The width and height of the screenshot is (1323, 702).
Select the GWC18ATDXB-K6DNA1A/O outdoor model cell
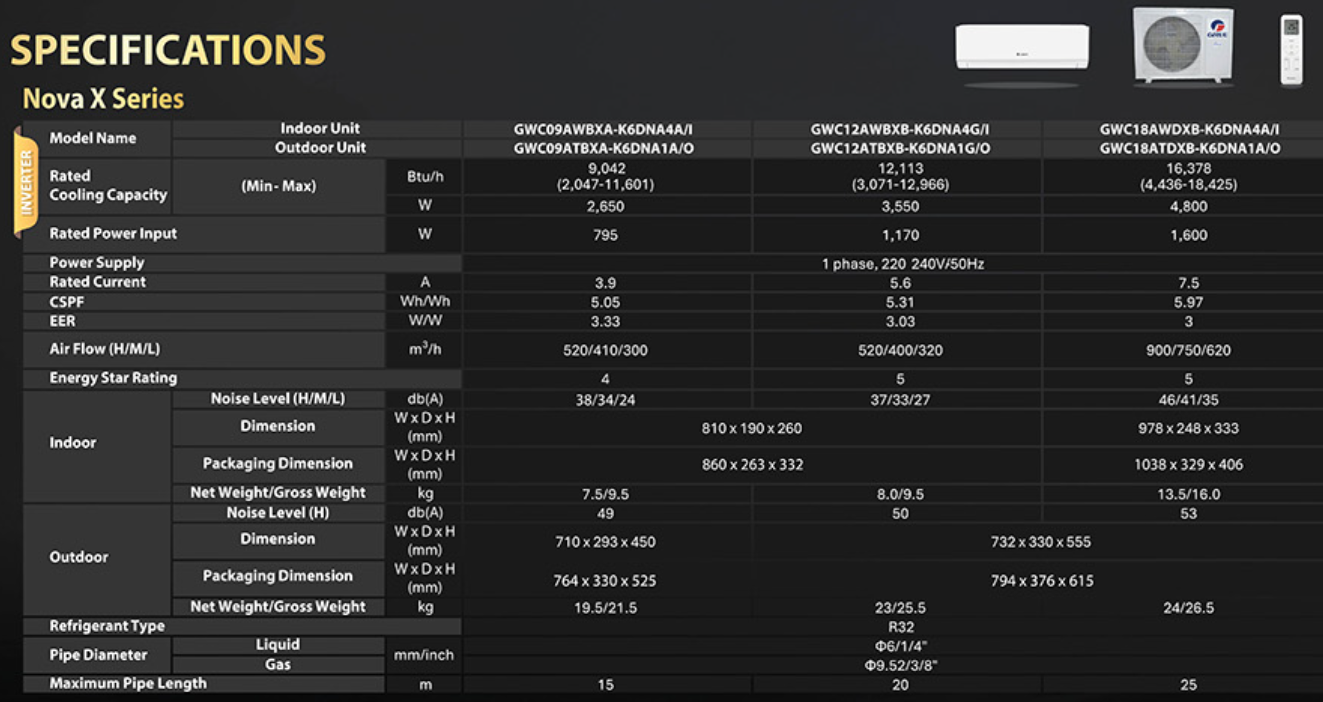[1189, 148]
